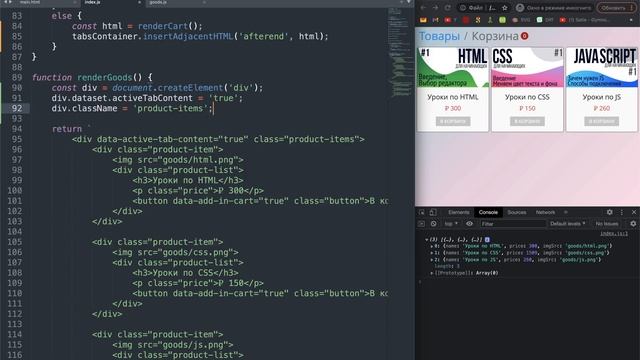Add Уроки по JS to cart
This screenshot has width=640, height=360.
click(602, 121)
